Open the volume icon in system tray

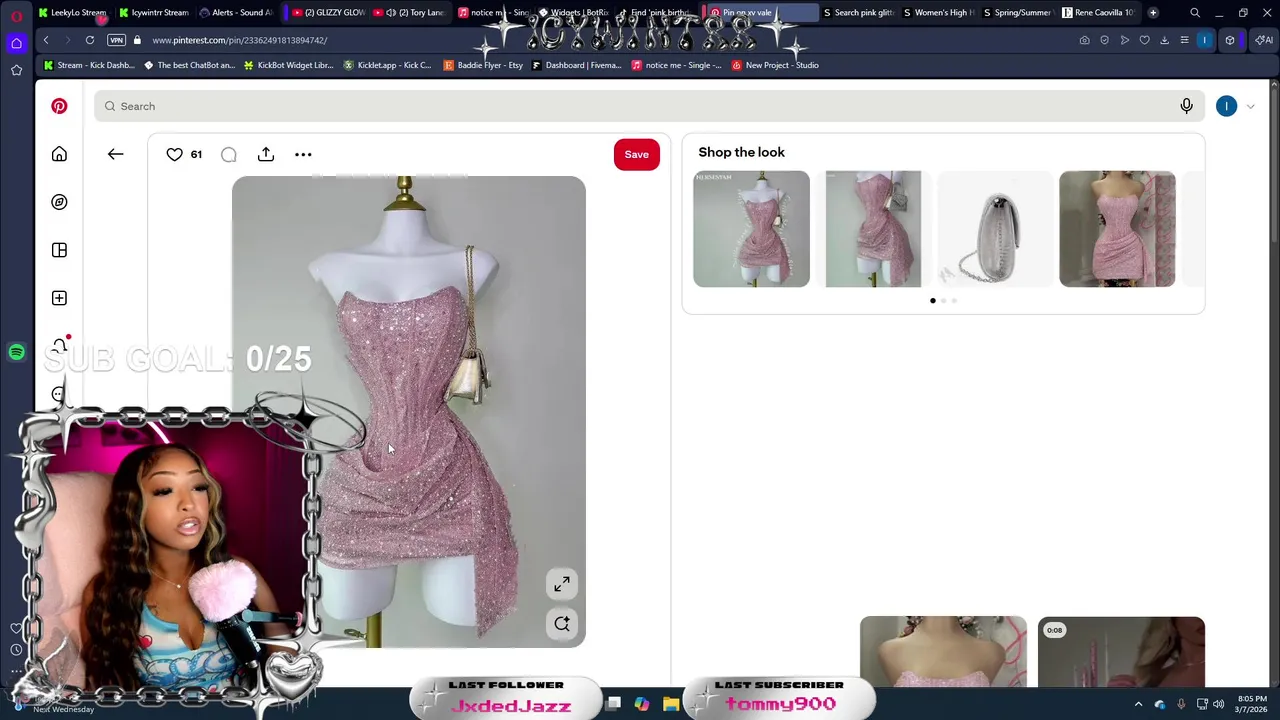(1218, 704)
